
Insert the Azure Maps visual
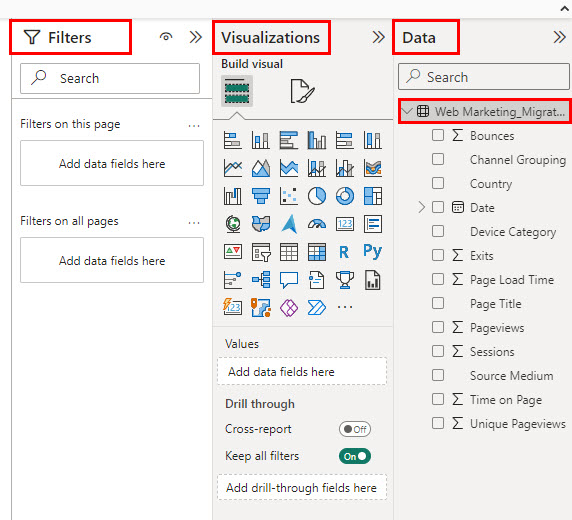(289, 224)
